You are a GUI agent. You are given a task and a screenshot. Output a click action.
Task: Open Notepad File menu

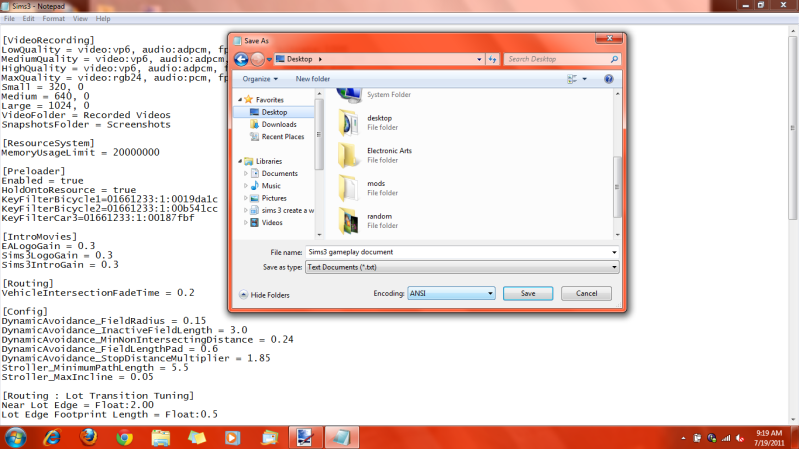(9, 19)
